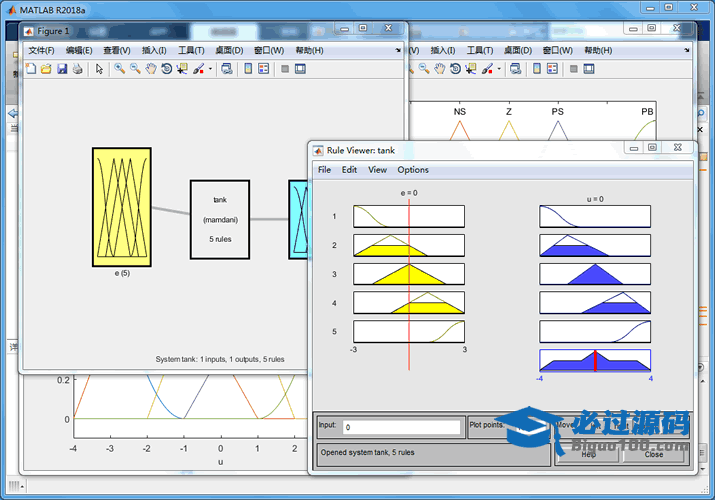Open 编辑(E) menu in Figure 1
The height and width of the screenshot is (500, 715).
tap(79, 50)
